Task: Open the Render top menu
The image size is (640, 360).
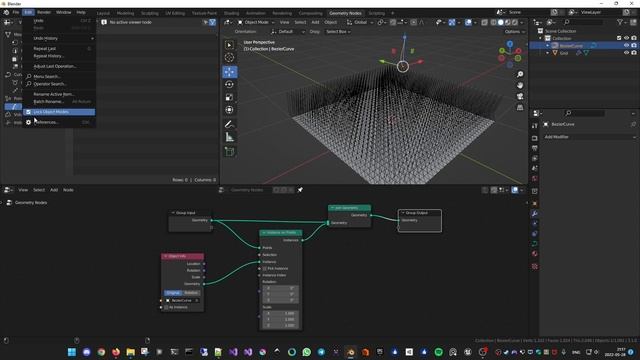Action: [44, 12]
